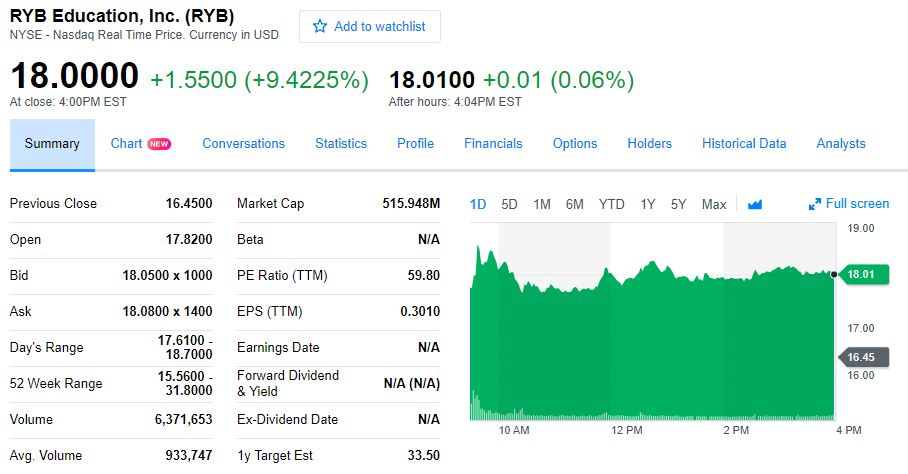The height and width of the screenshot is (474, 908).
Task: Switch to the Historical Data tab
Action: pos(744,144)
